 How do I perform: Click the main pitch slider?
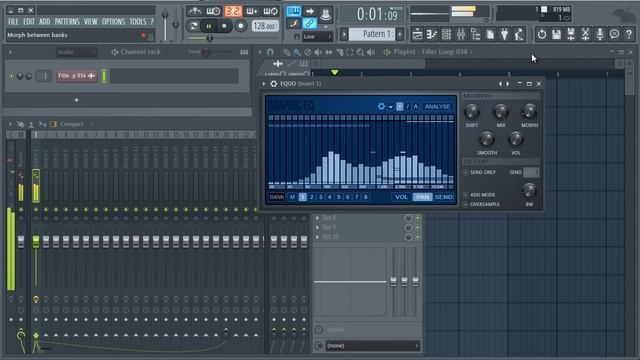tap(176, 24)
